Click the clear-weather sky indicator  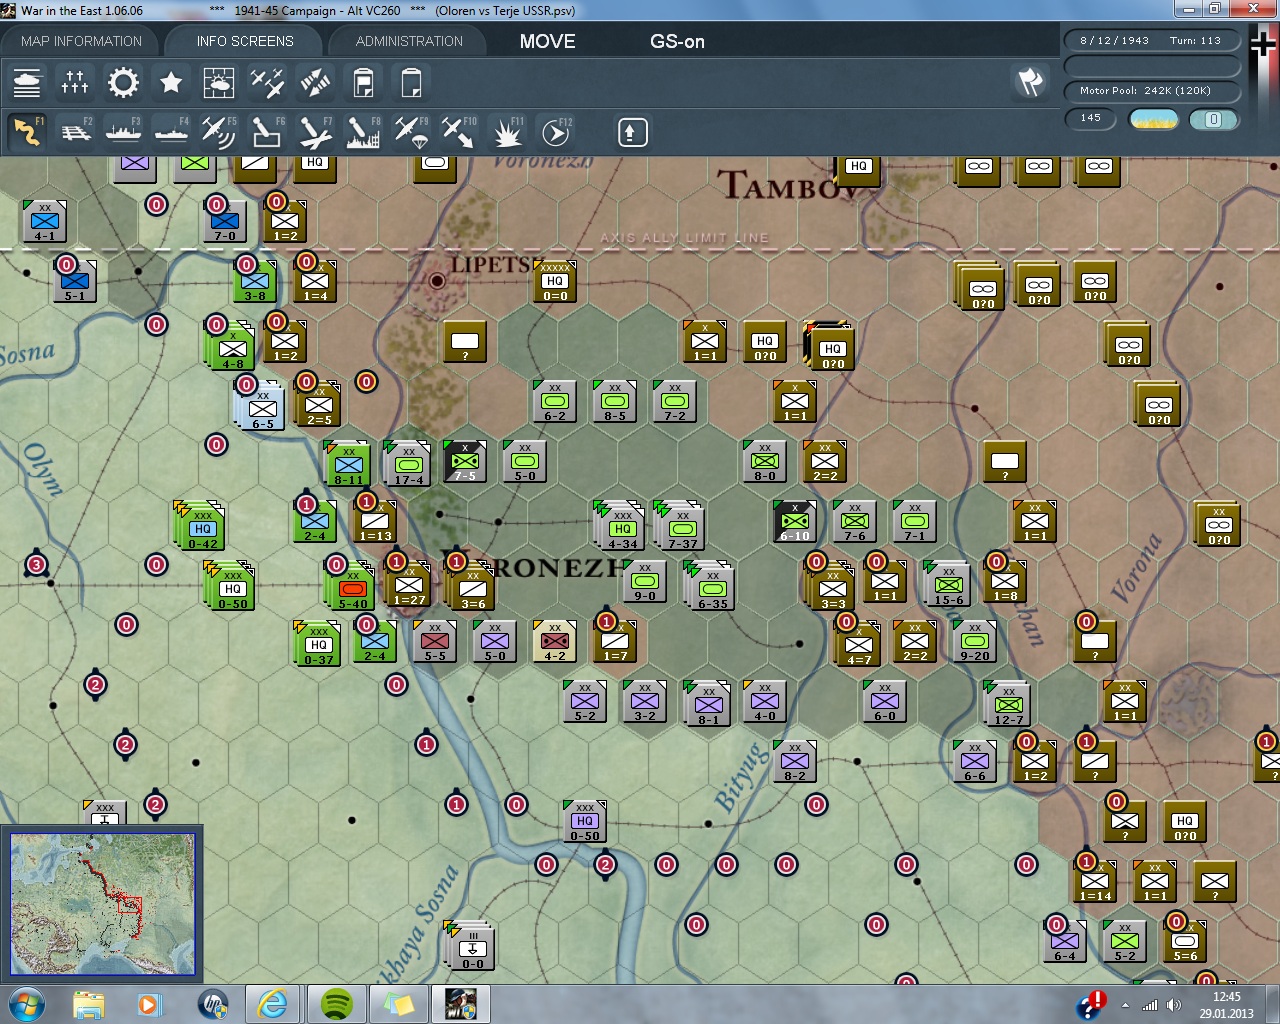(x=1153, y=119)
